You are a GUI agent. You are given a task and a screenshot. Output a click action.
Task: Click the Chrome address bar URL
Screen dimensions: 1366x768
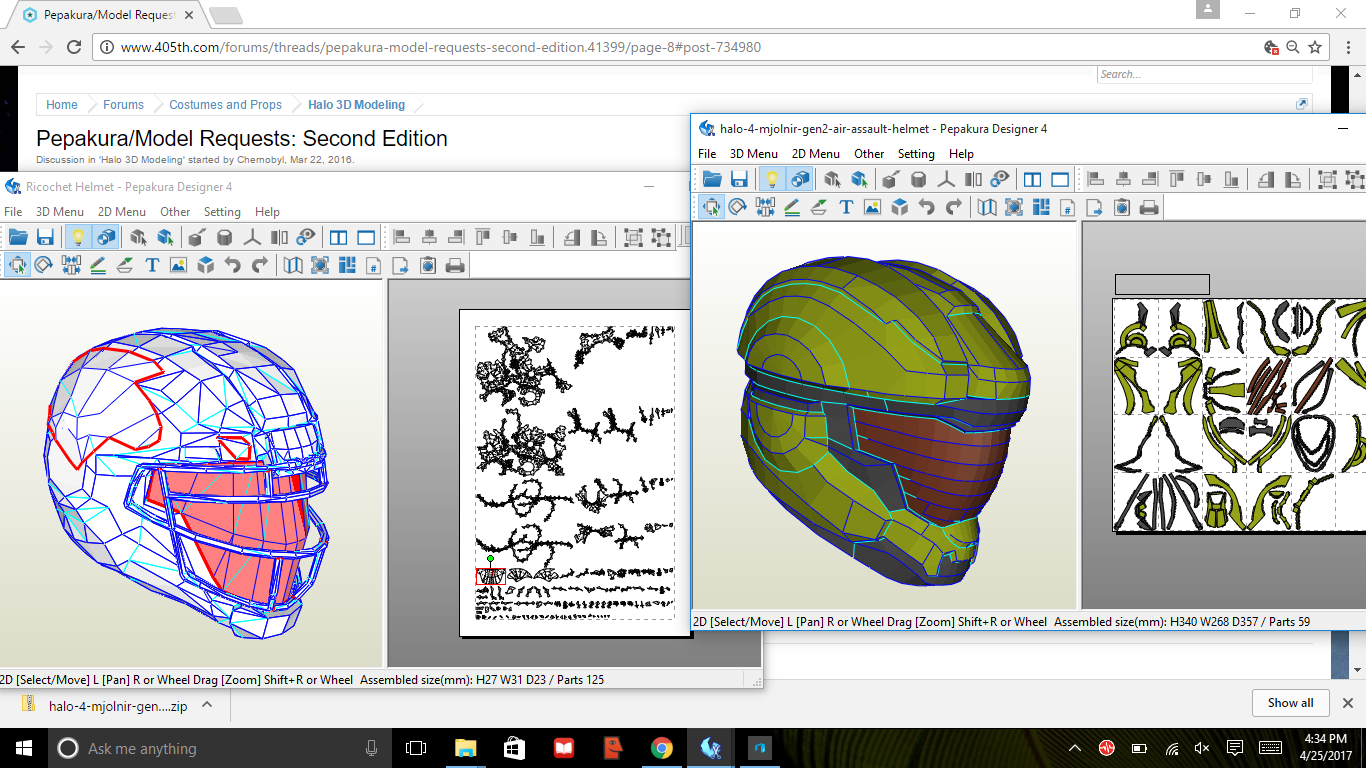(x=440, y=47)
